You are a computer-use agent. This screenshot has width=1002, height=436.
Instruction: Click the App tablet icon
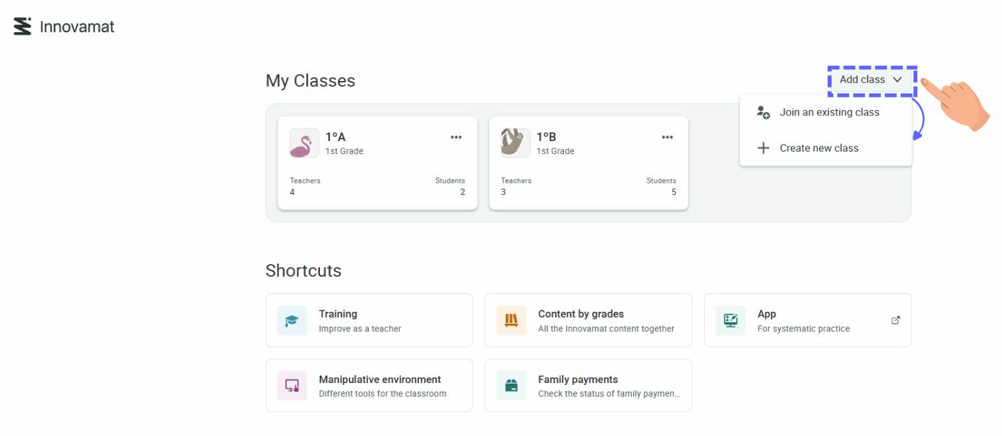pyautogui.click(x=731, y=321)
